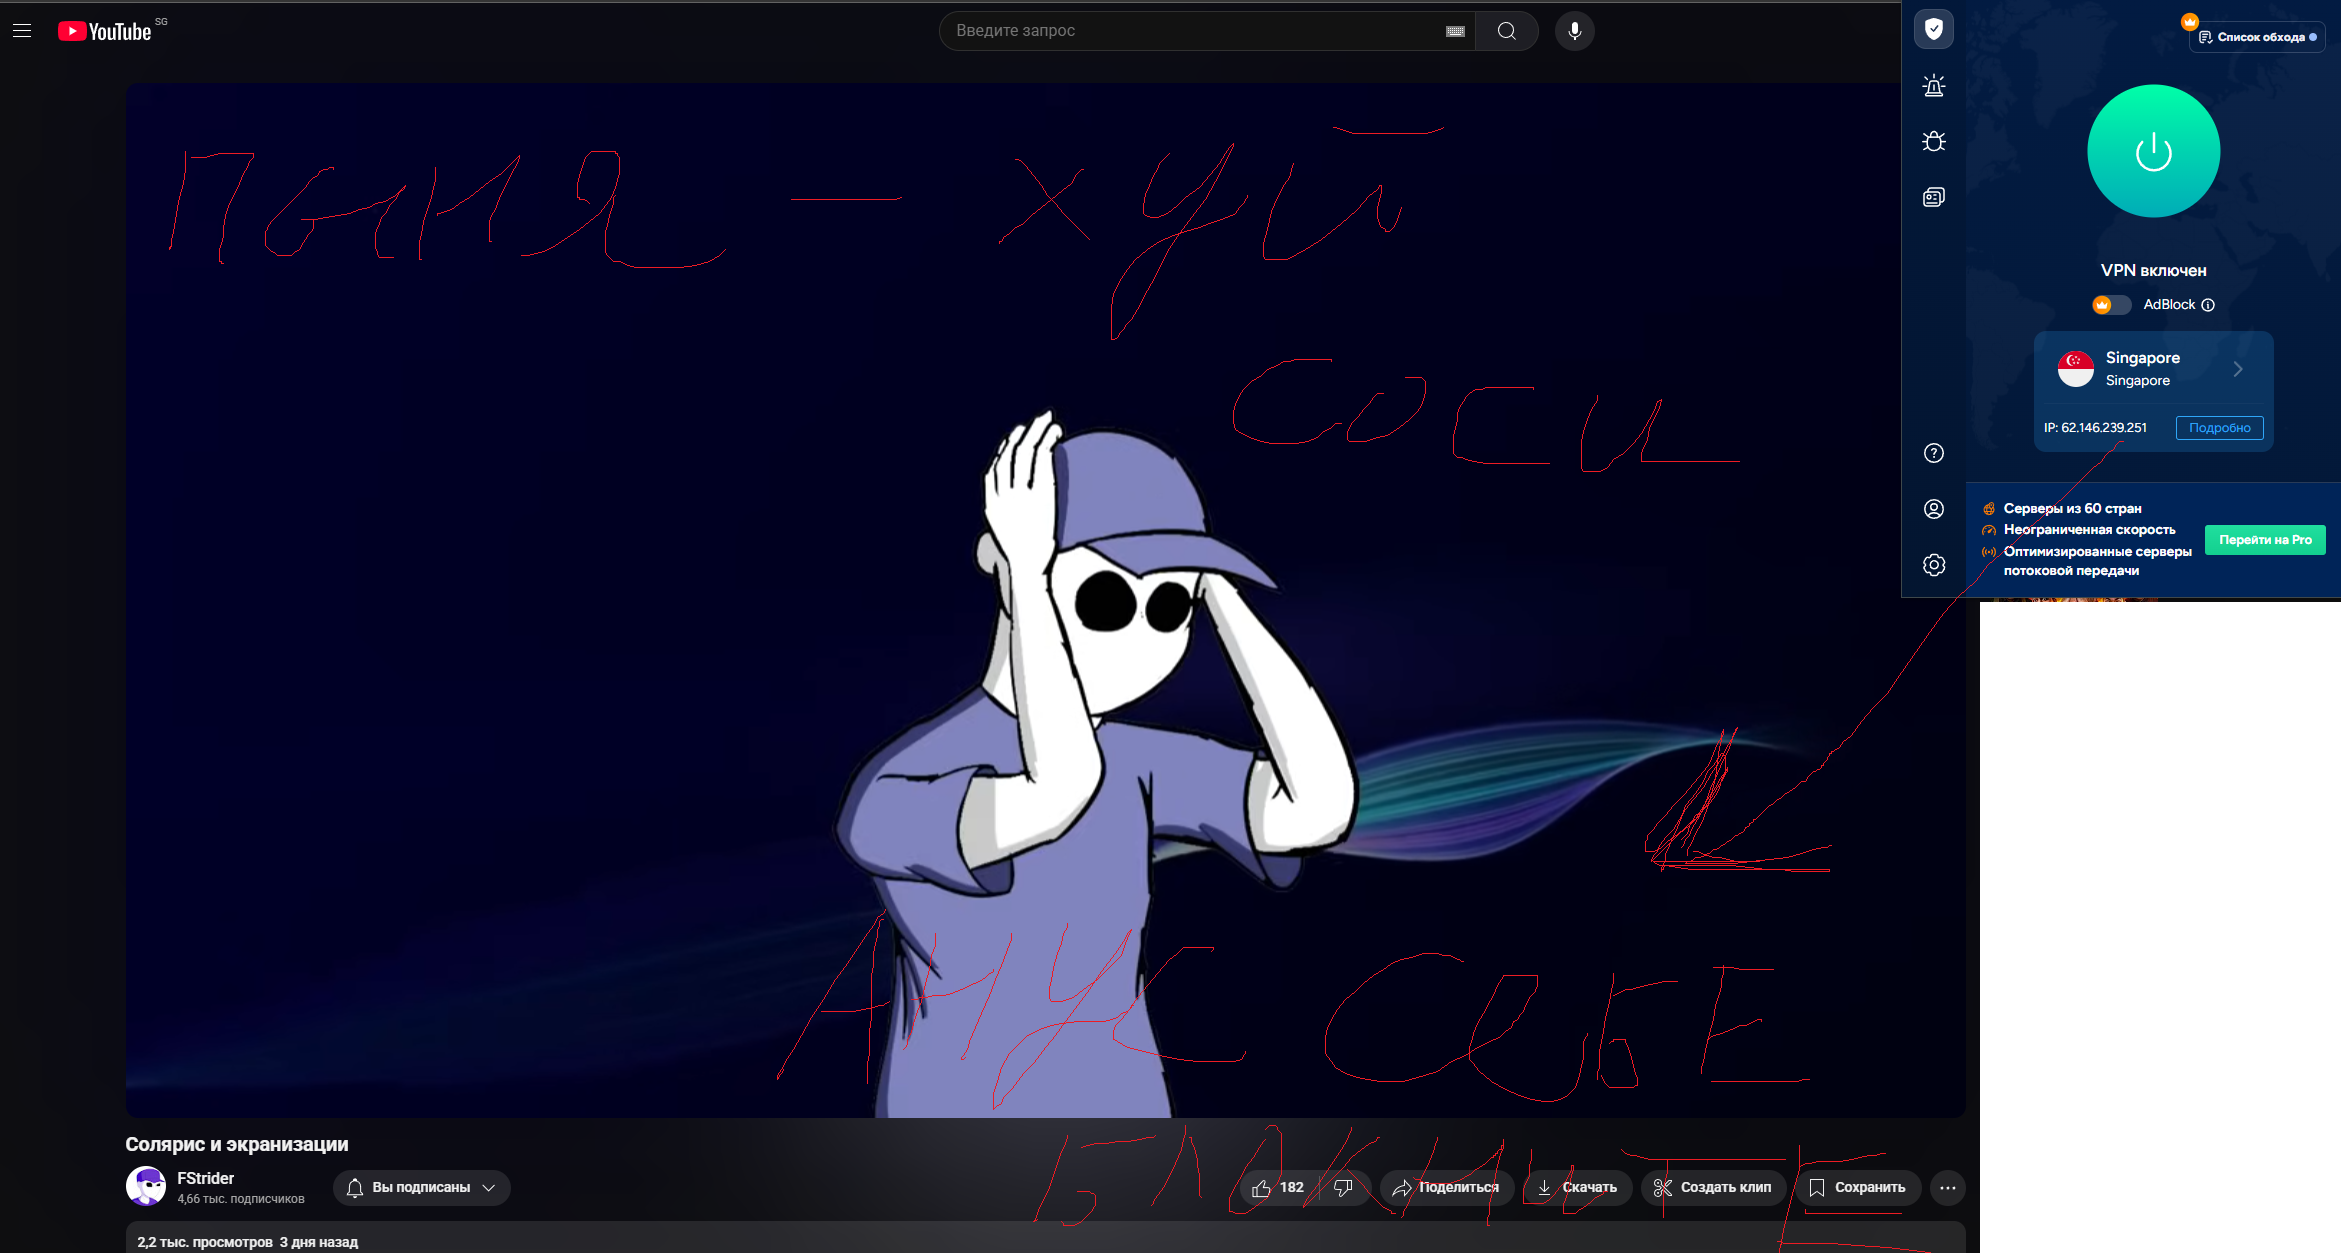The height and width of the screenshot is (1253, 2341).
Task: Open the three-dots more actions menu
Action: 1947,1188
